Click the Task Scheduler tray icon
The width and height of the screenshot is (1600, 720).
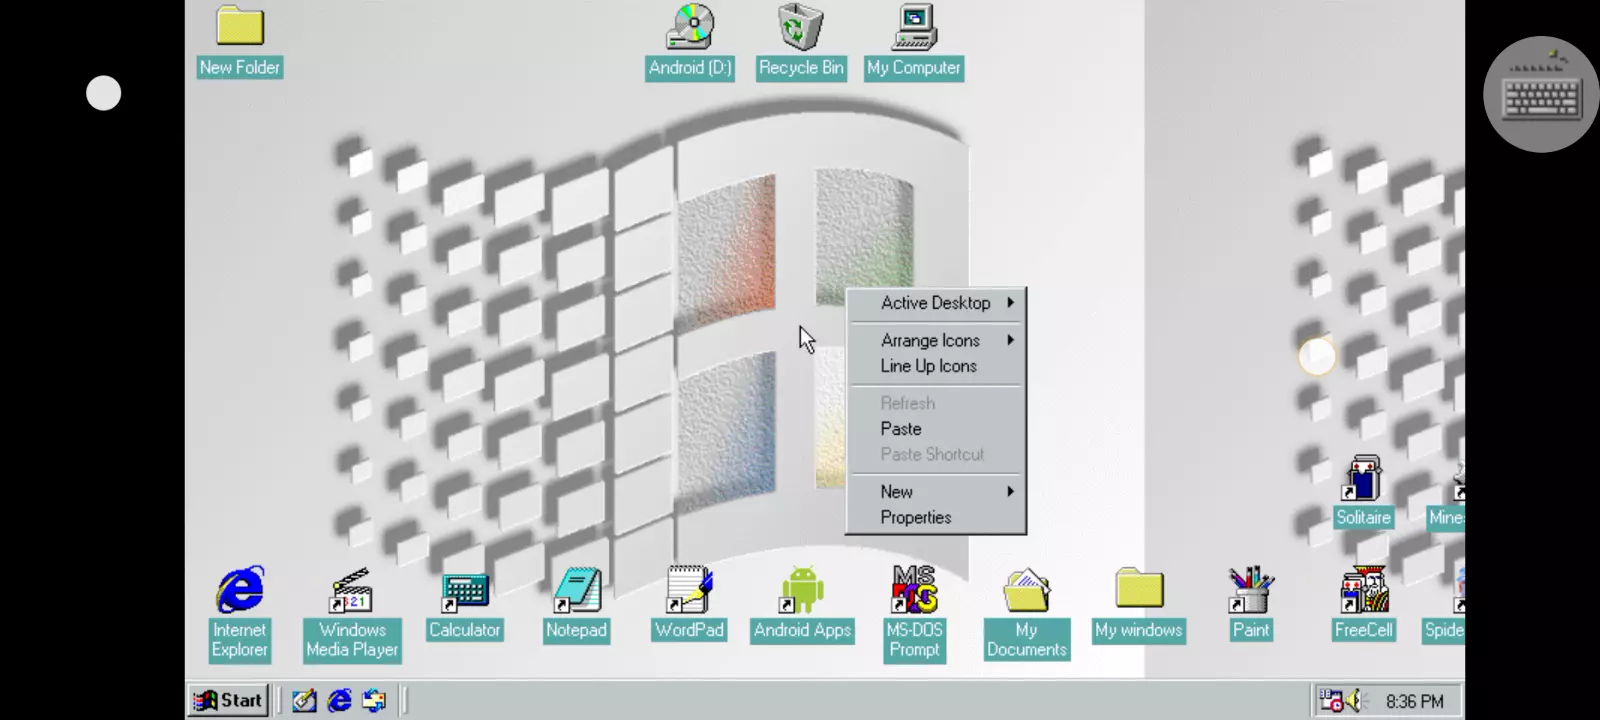point(1331,701)
